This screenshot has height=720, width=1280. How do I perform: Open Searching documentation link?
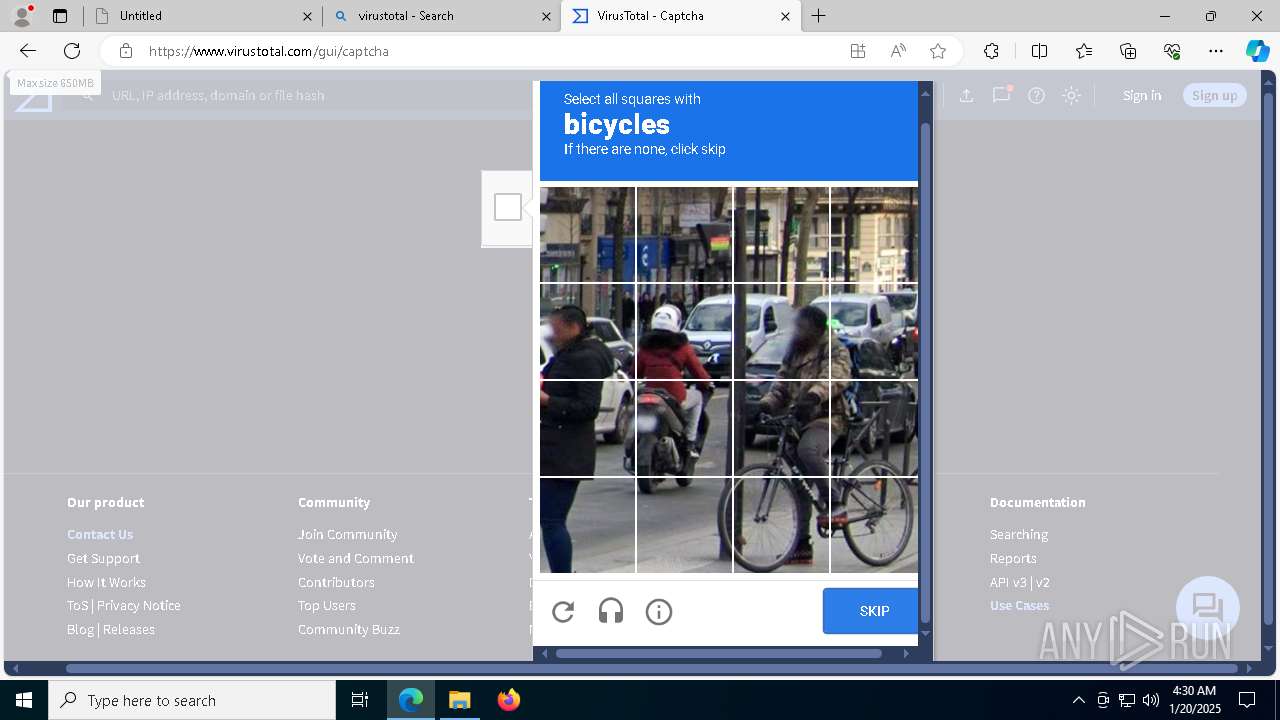[x=1019, y=534]
